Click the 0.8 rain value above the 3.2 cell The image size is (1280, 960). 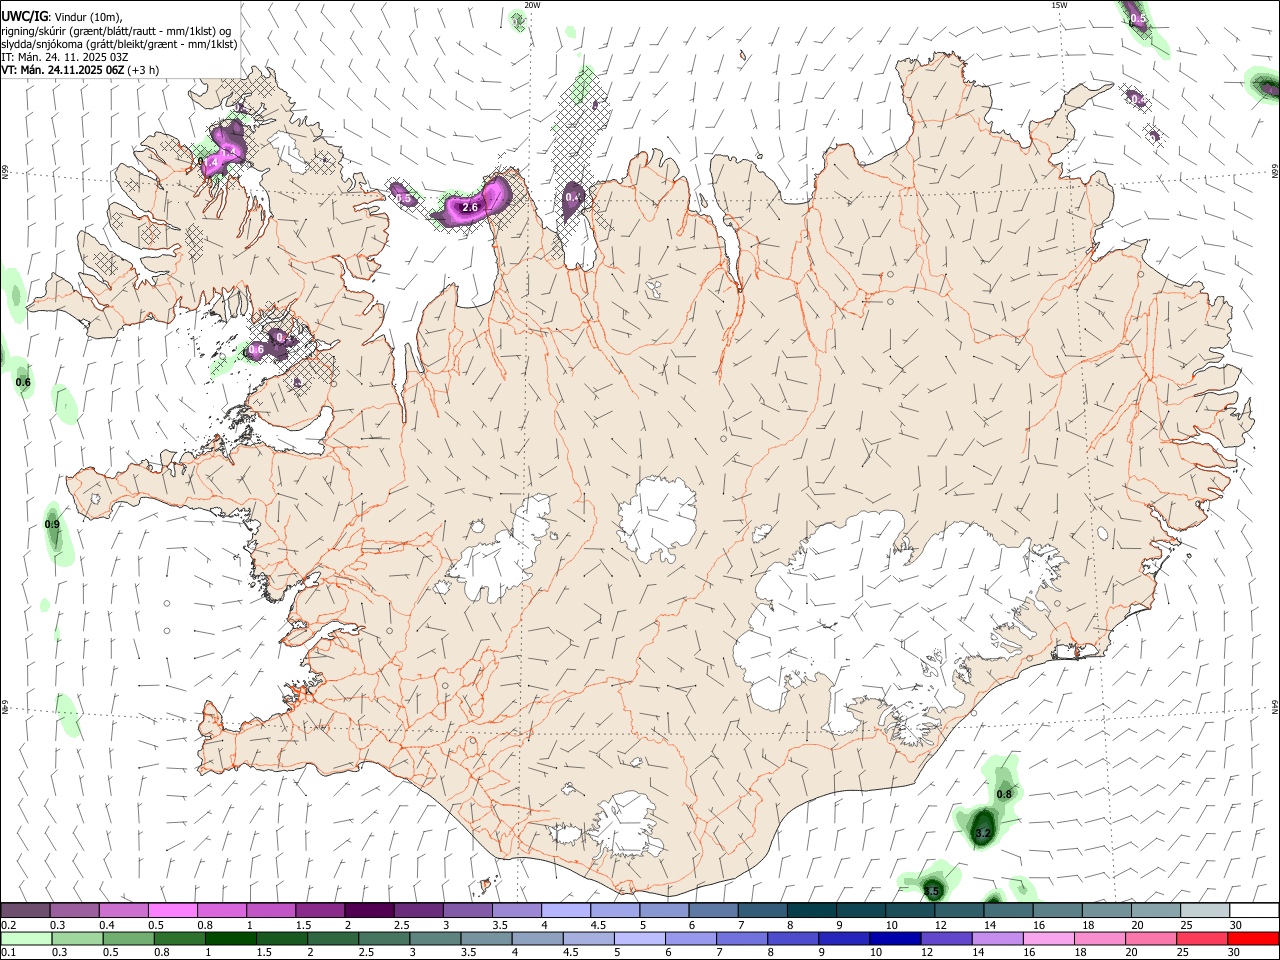(x=1005, y=794)
